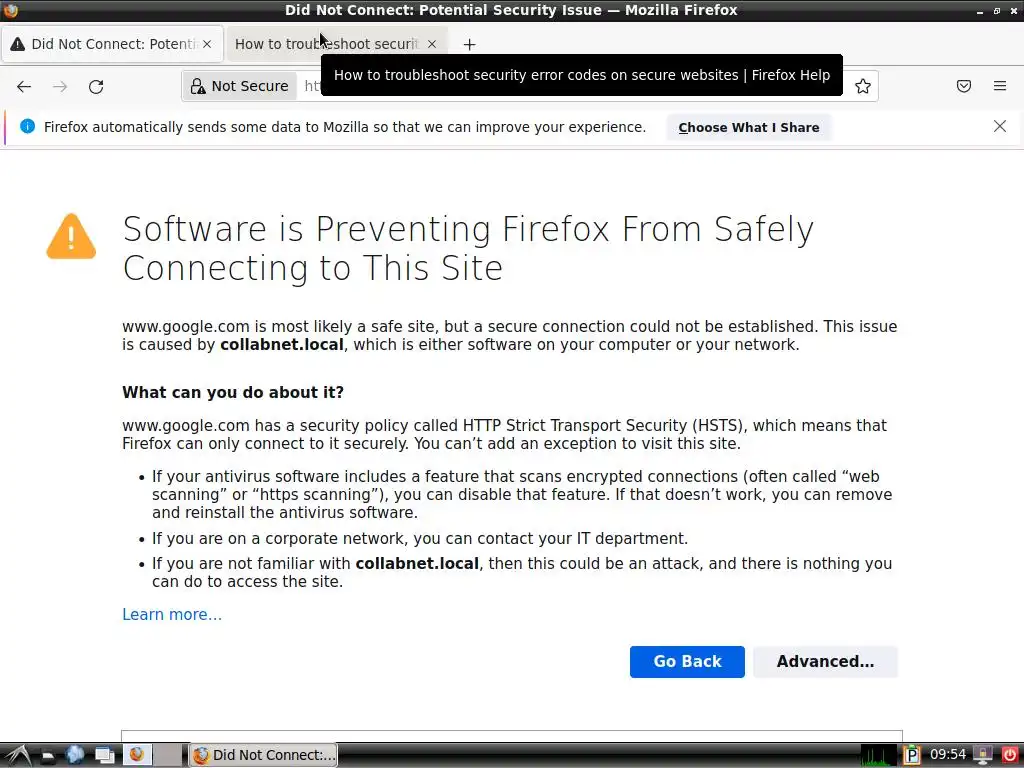Open the Learn more link

click(172, 615)
